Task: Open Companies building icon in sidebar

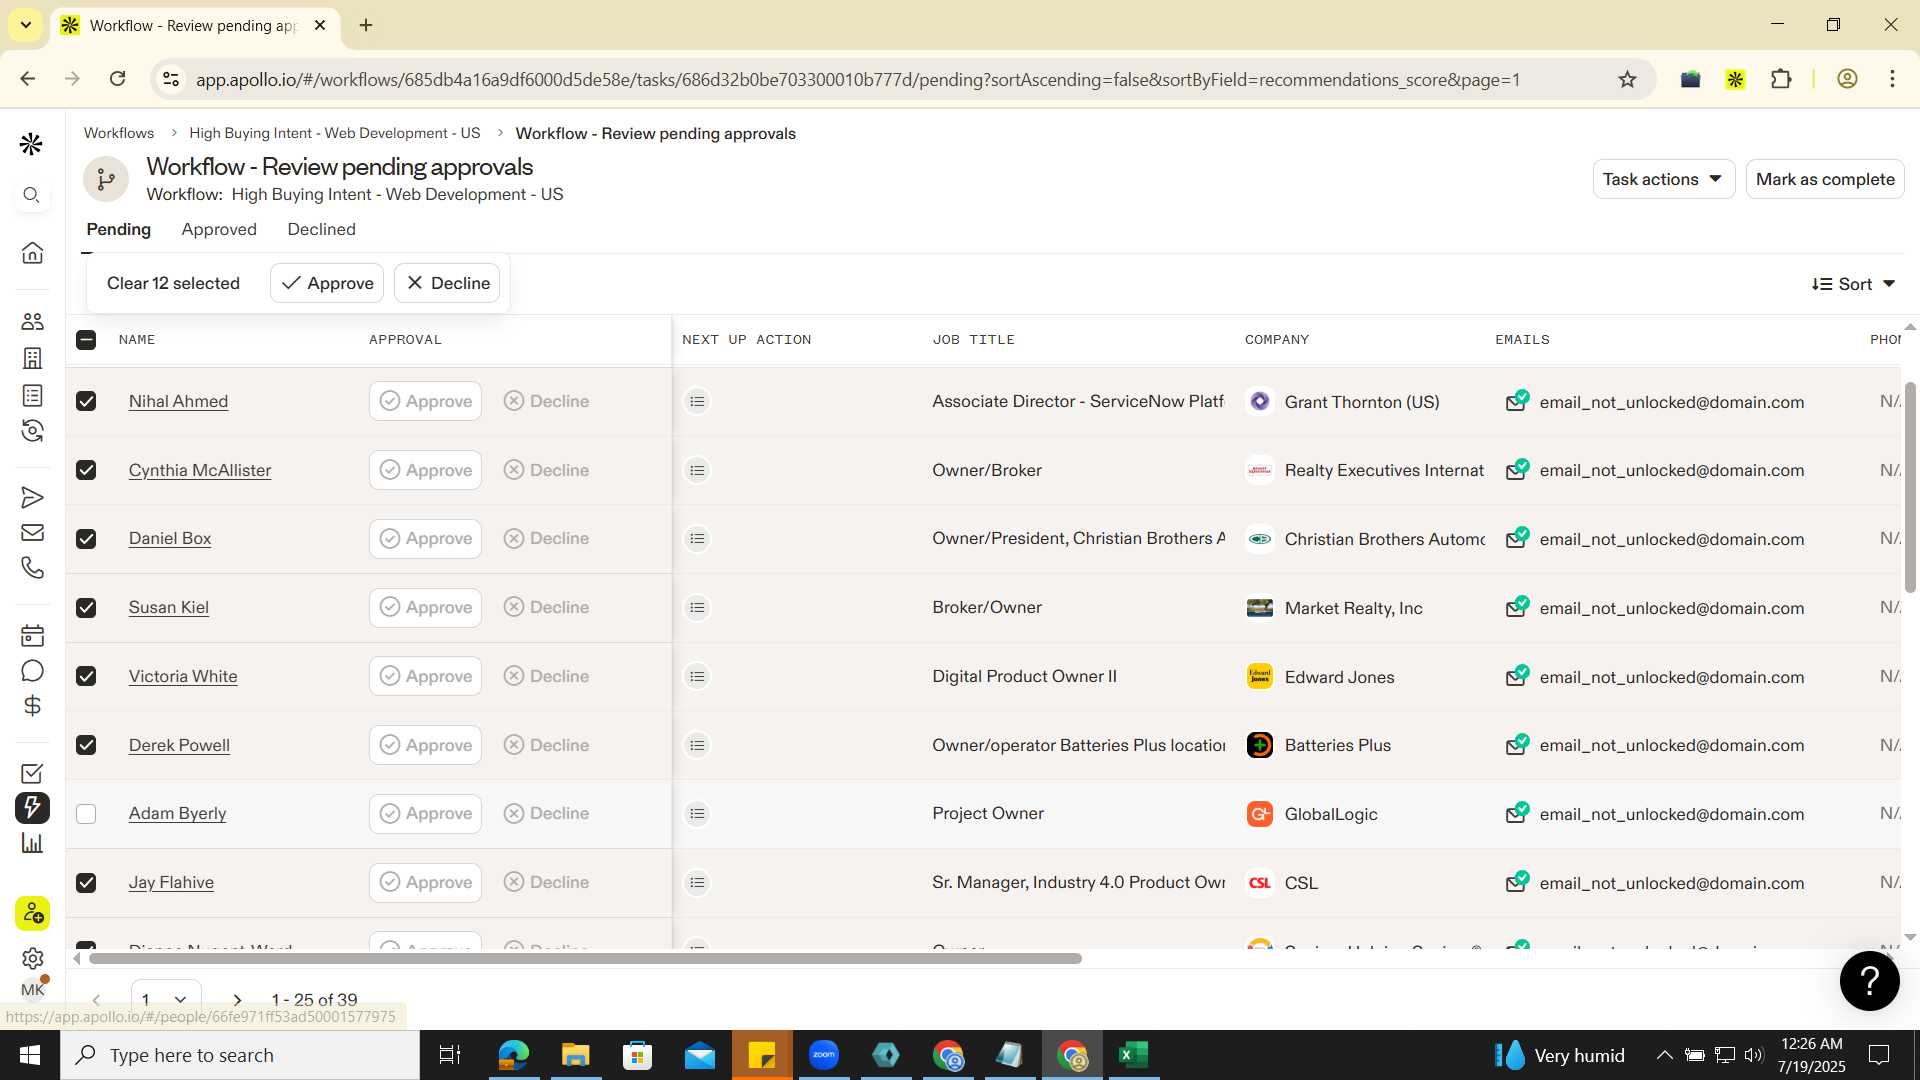Action: coord(32,358)
